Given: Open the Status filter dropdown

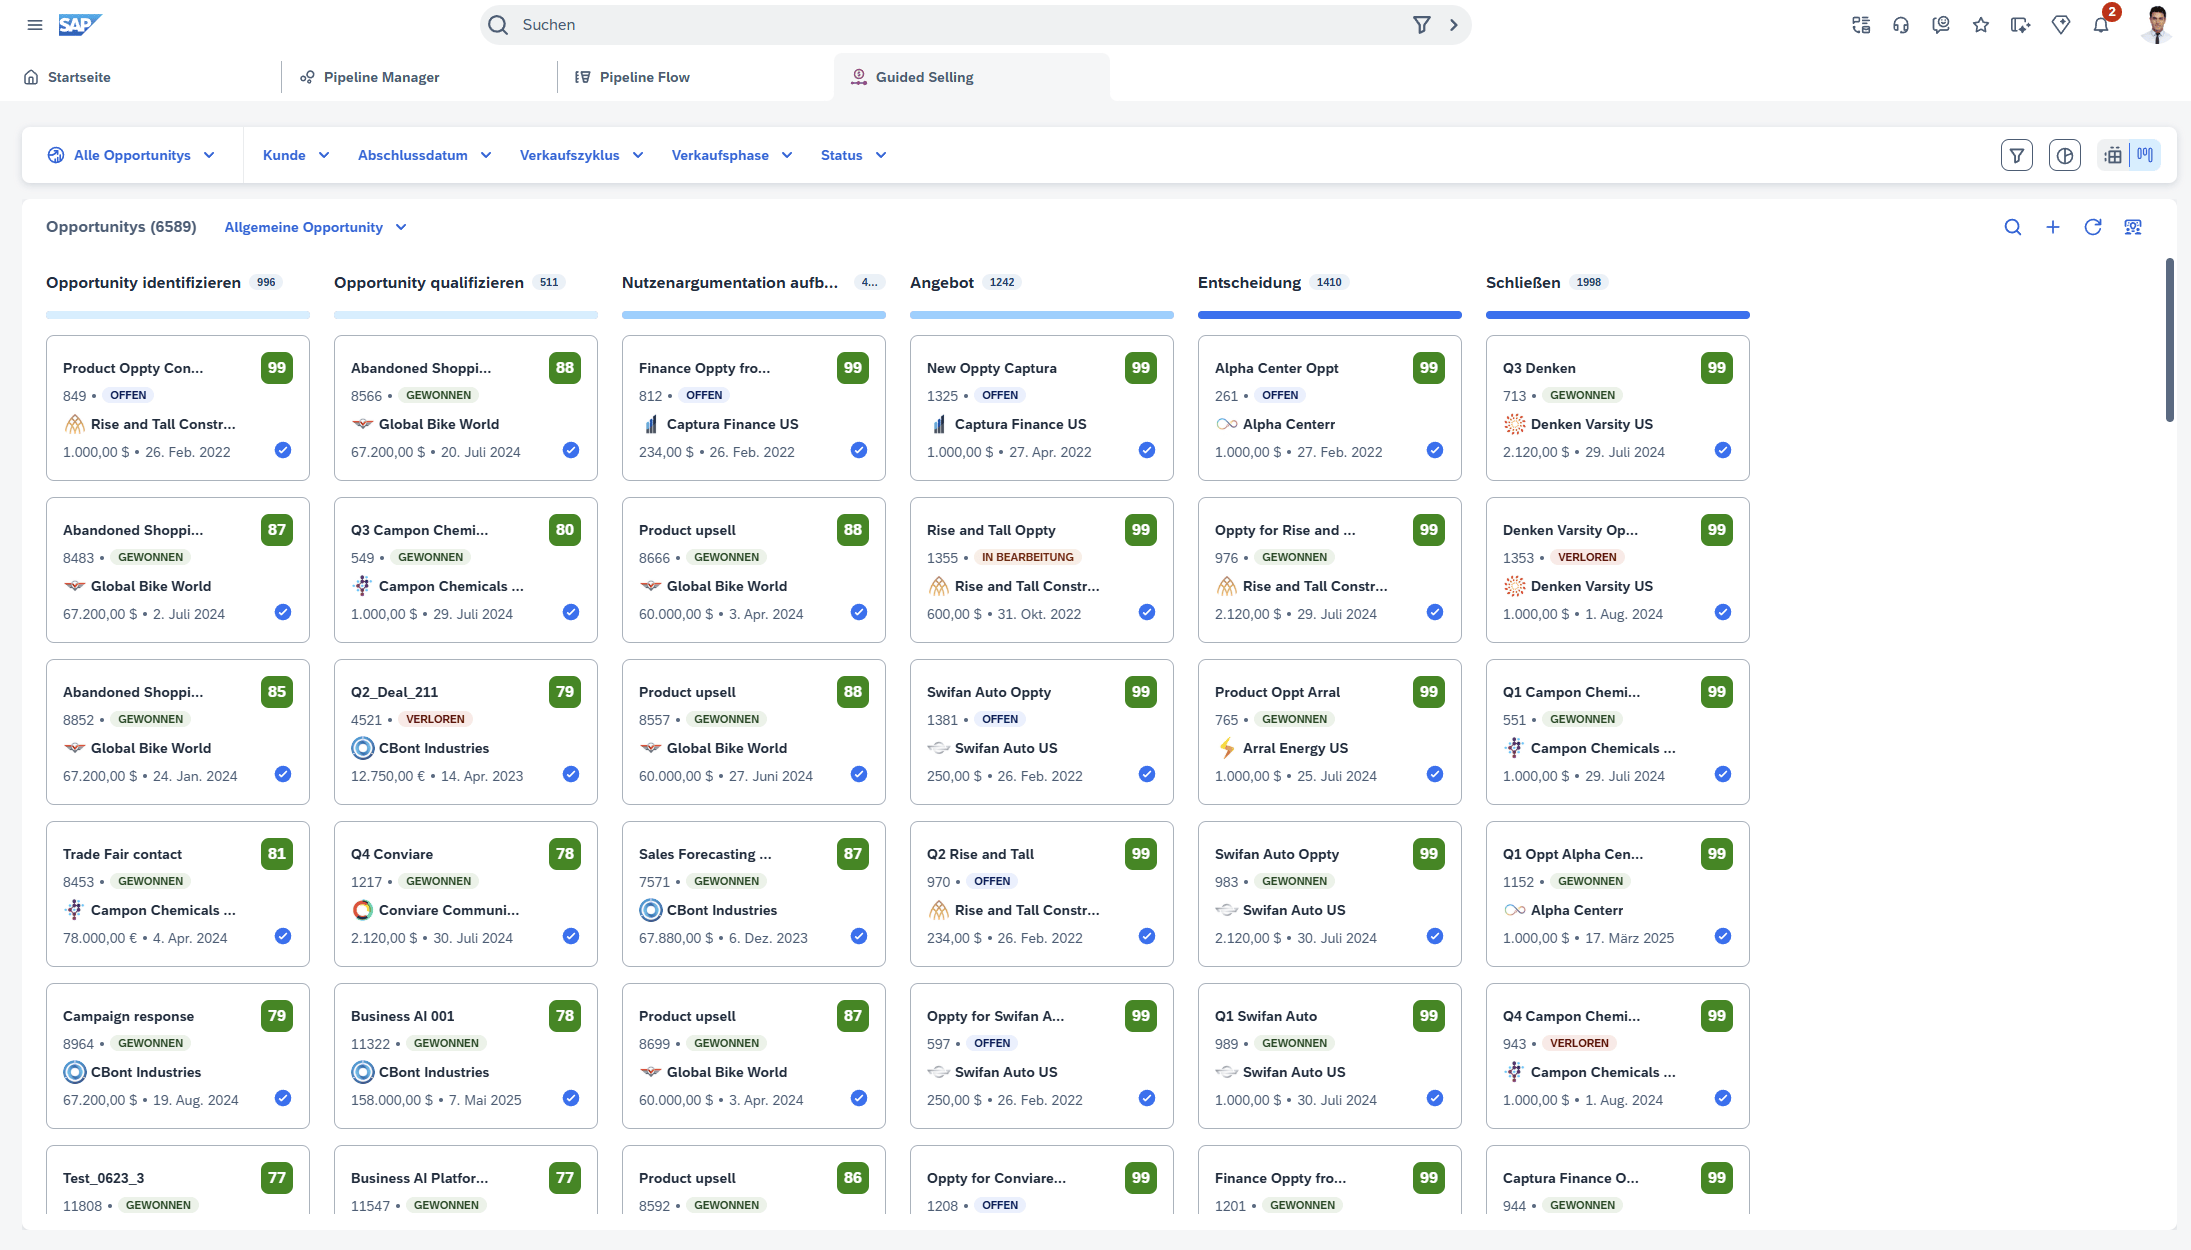Looking at the screenshot, I should [x=854, y=155].
